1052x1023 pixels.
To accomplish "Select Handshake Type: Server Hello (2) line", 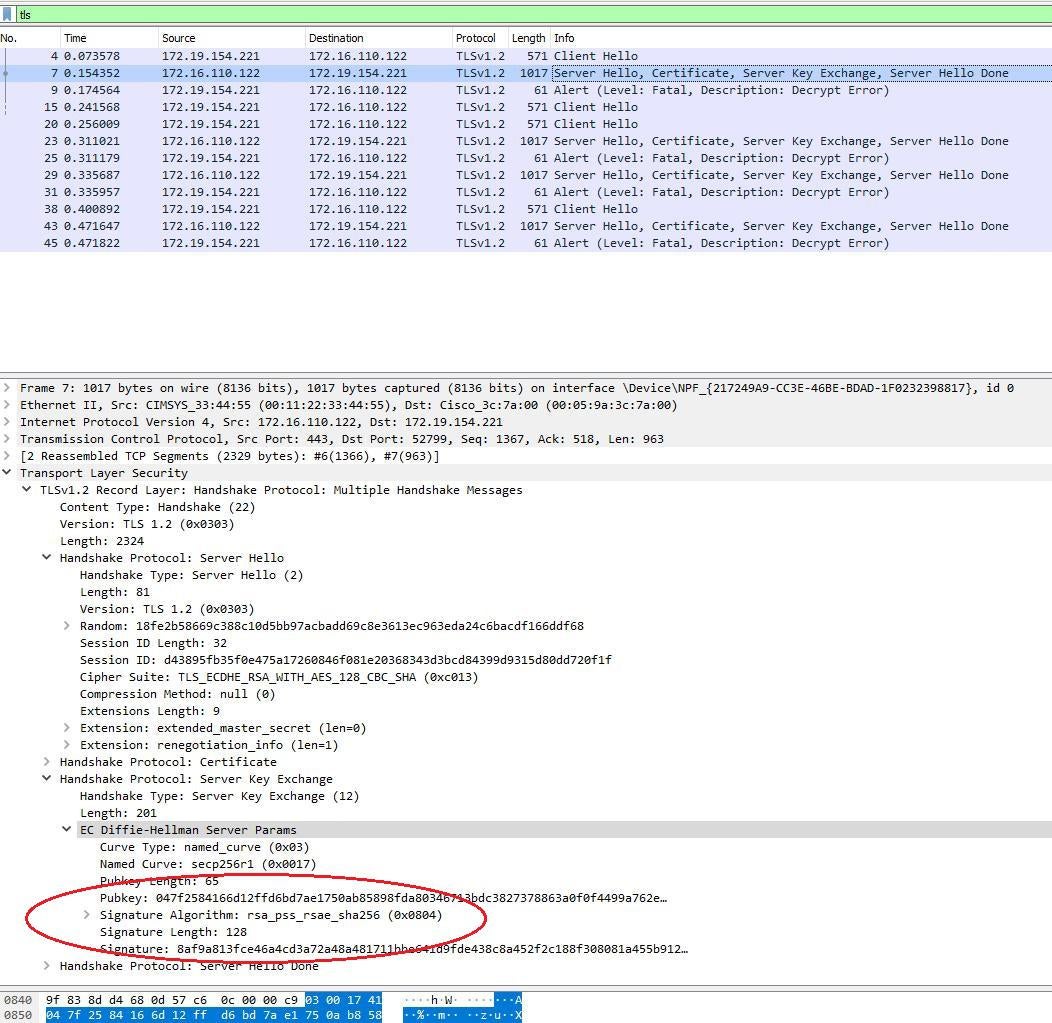I will point(191,575).
